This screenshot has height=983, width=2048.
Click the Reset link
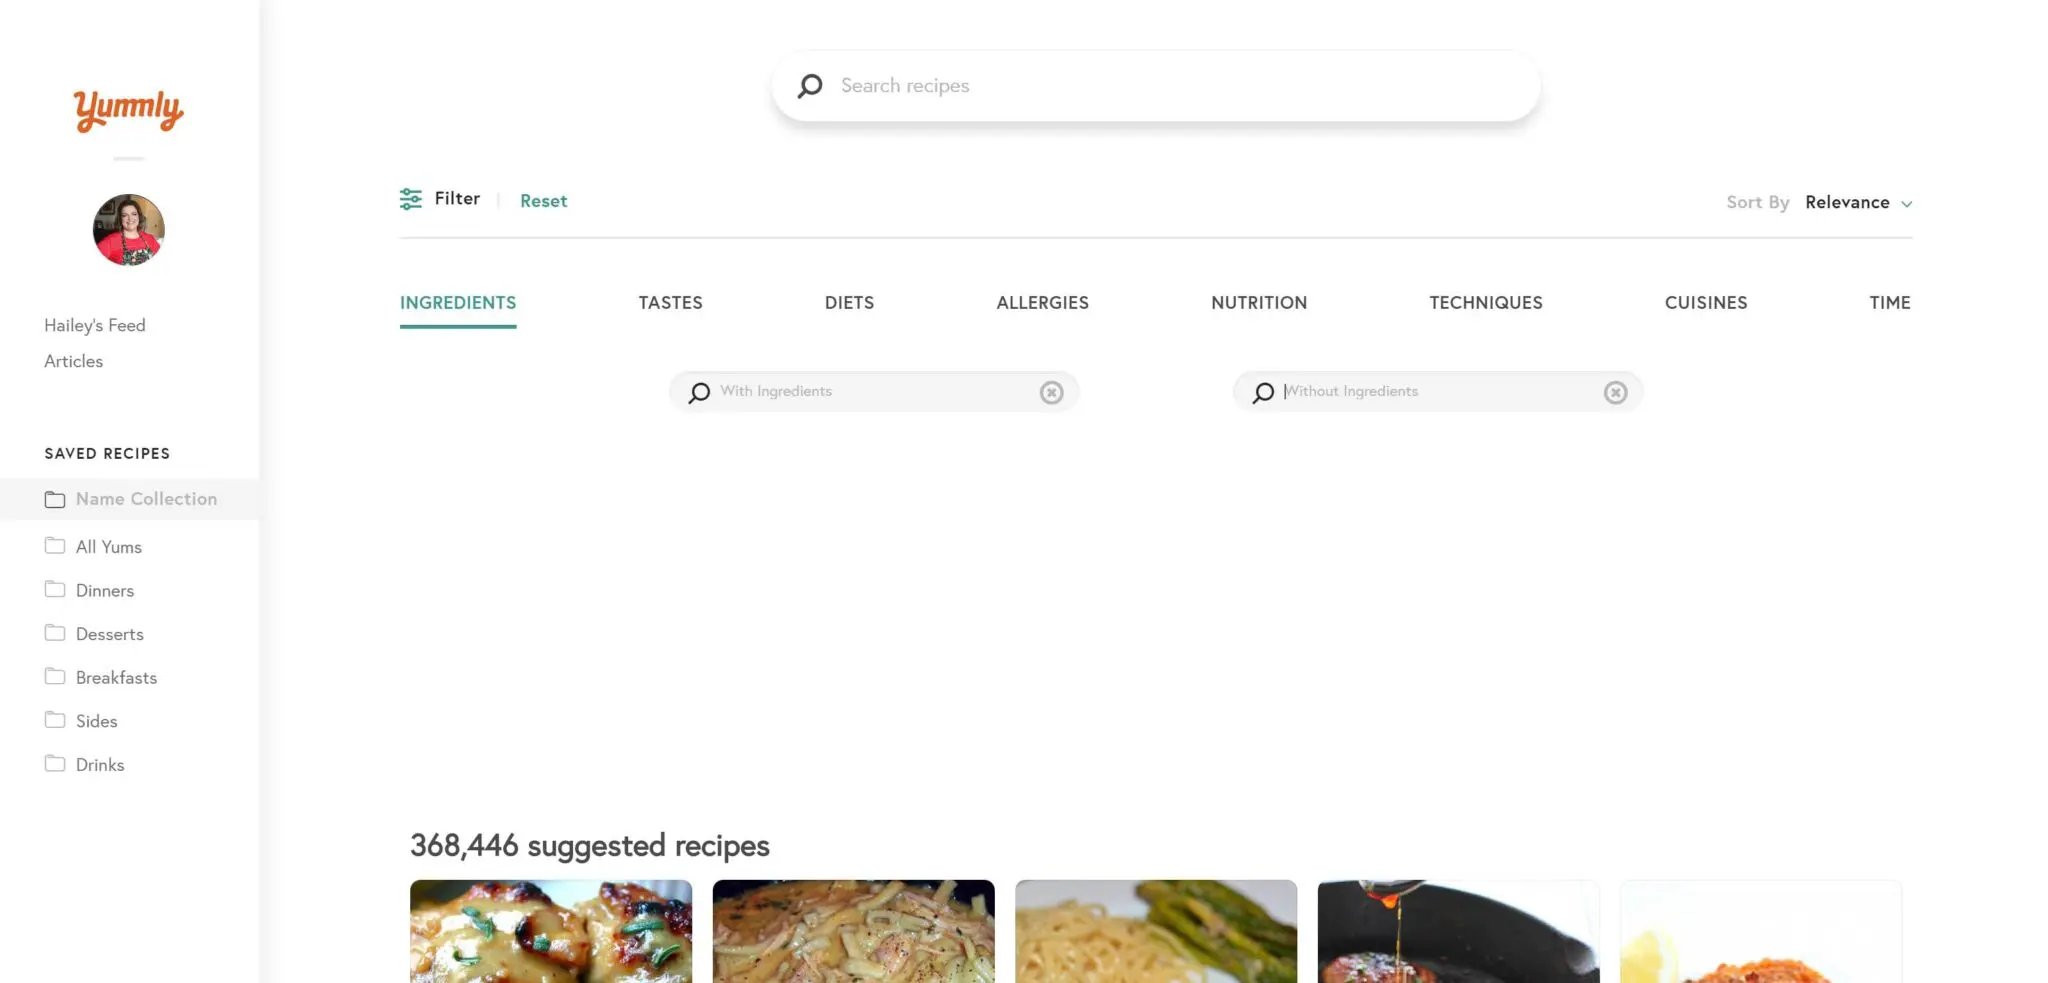coord(543,201)
